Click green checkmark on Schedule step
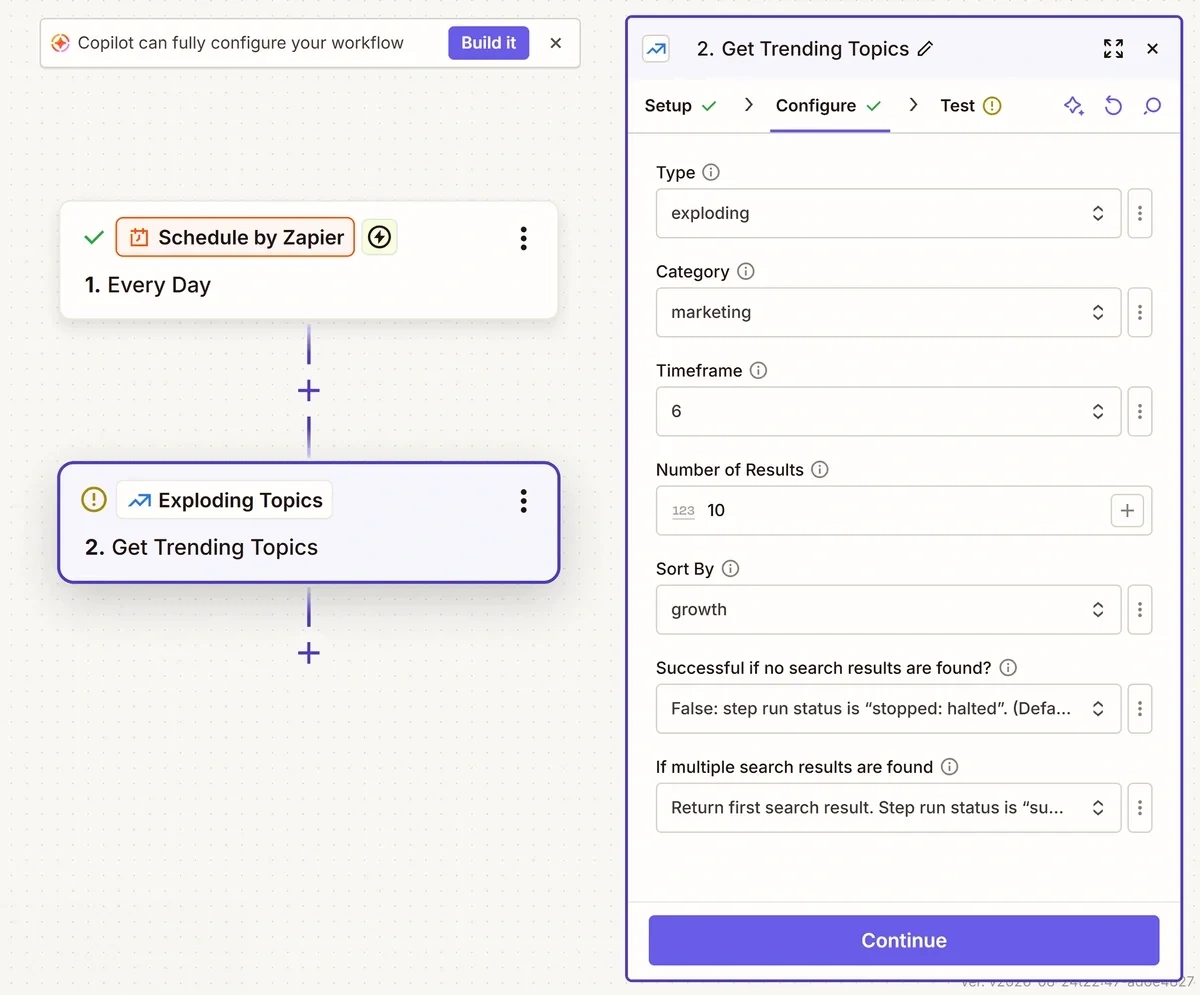Image resolution: width=1200 pixels, height=995 pixels. point(94,238)
